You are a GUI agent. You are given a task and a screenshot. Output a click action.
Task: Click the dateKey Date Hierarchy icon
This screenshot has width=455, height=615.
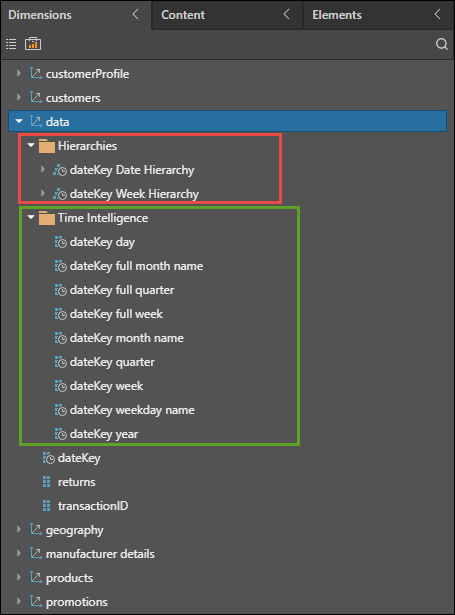pos(60,170)
